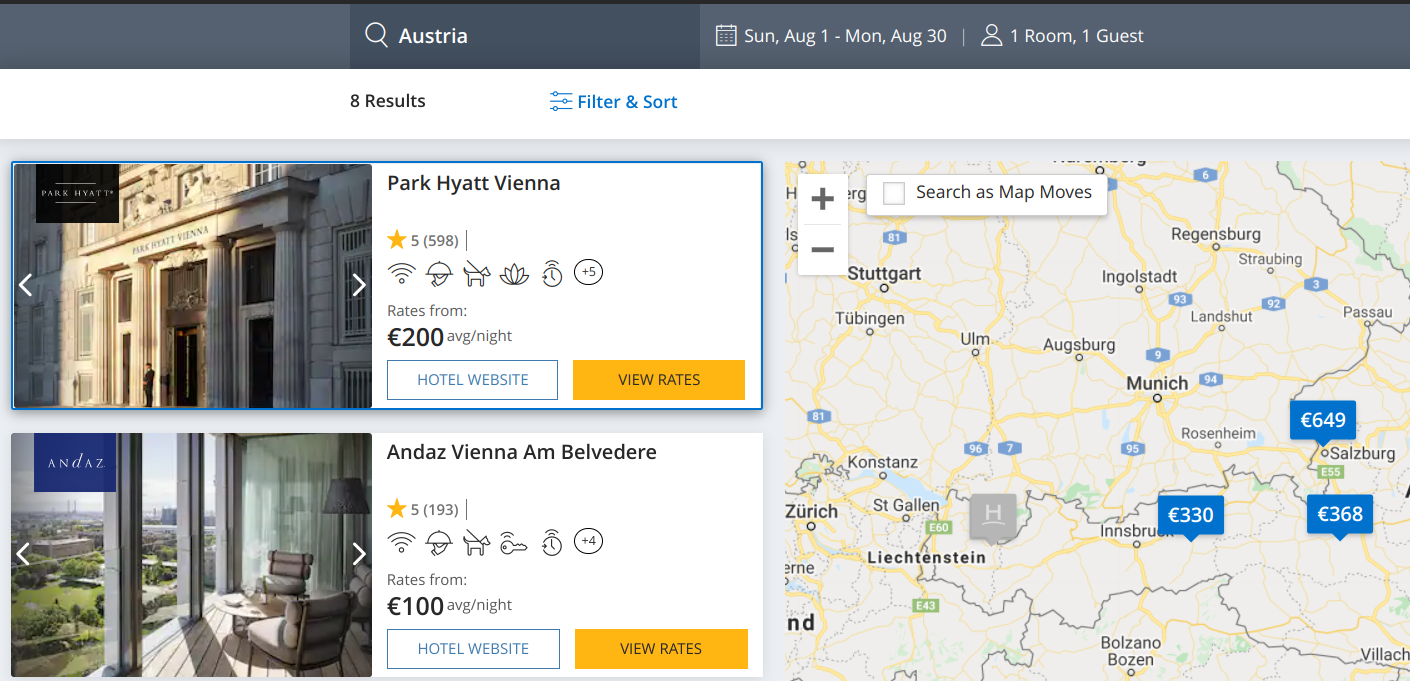Click Andaz Vienna digital key icon
Viewport: 1410px width, 681px height.
tap(514, 542)
